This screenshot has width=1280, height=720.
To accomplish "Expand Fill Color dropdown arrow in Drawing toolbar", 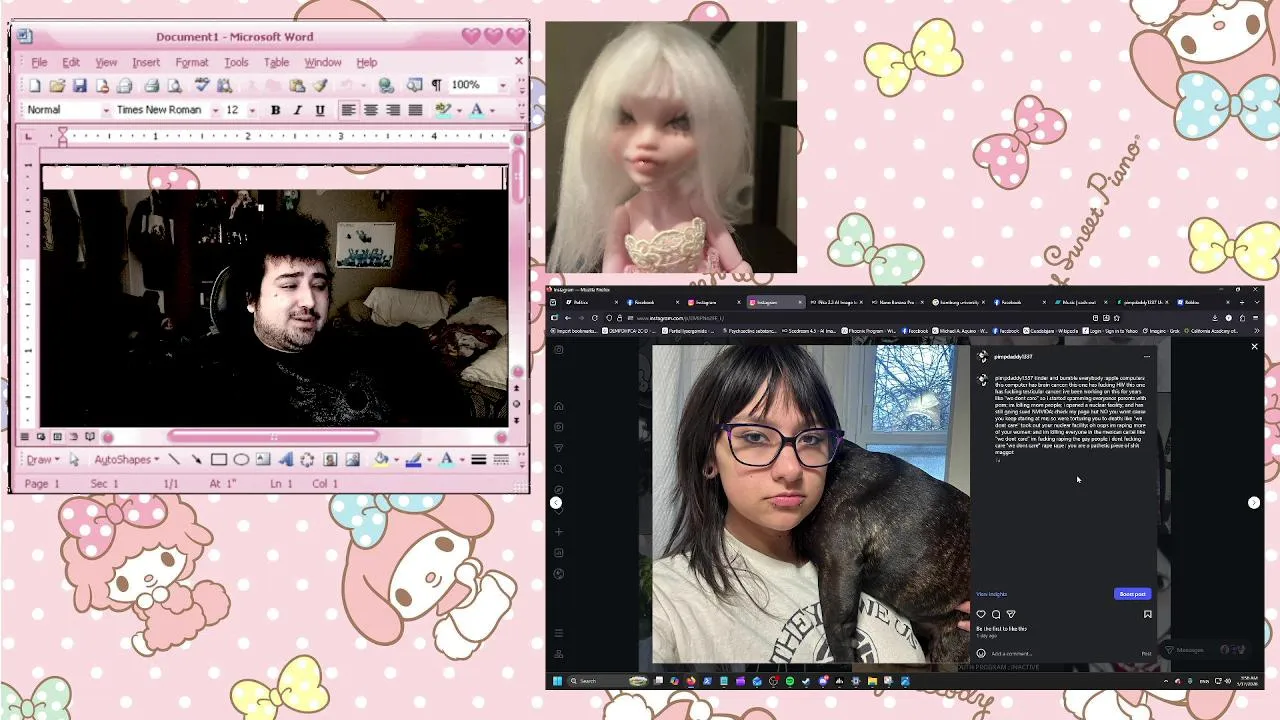I will (x=395, y=460).
